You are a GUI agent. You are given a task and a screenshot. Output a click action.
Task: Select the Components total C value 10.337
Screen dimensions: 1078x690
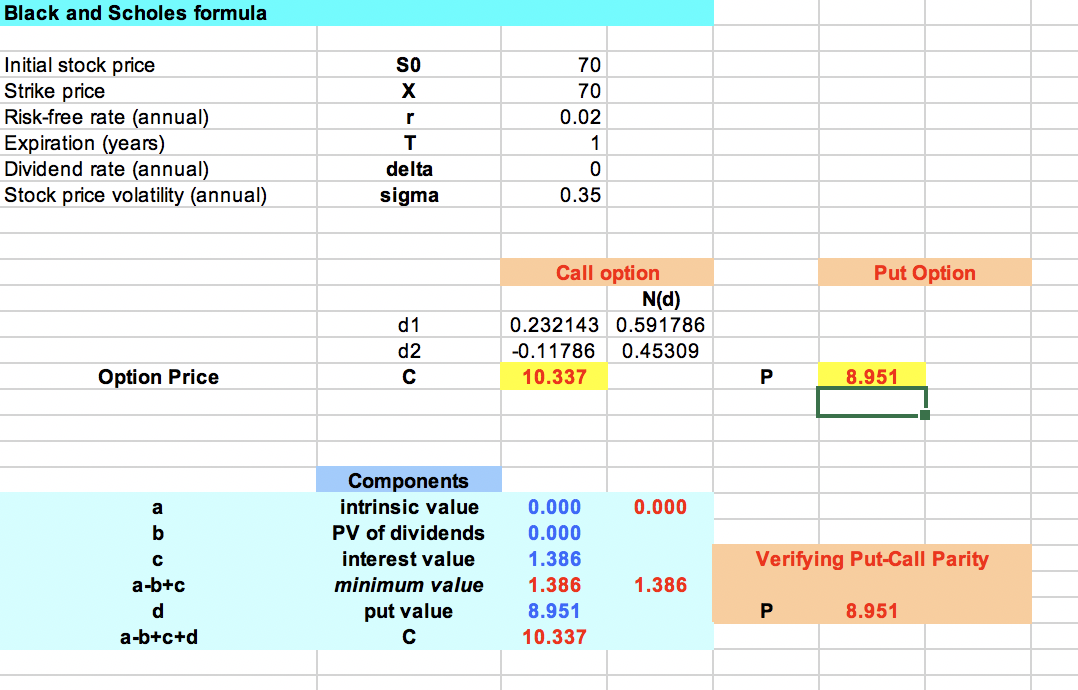[x=554, y=638]
